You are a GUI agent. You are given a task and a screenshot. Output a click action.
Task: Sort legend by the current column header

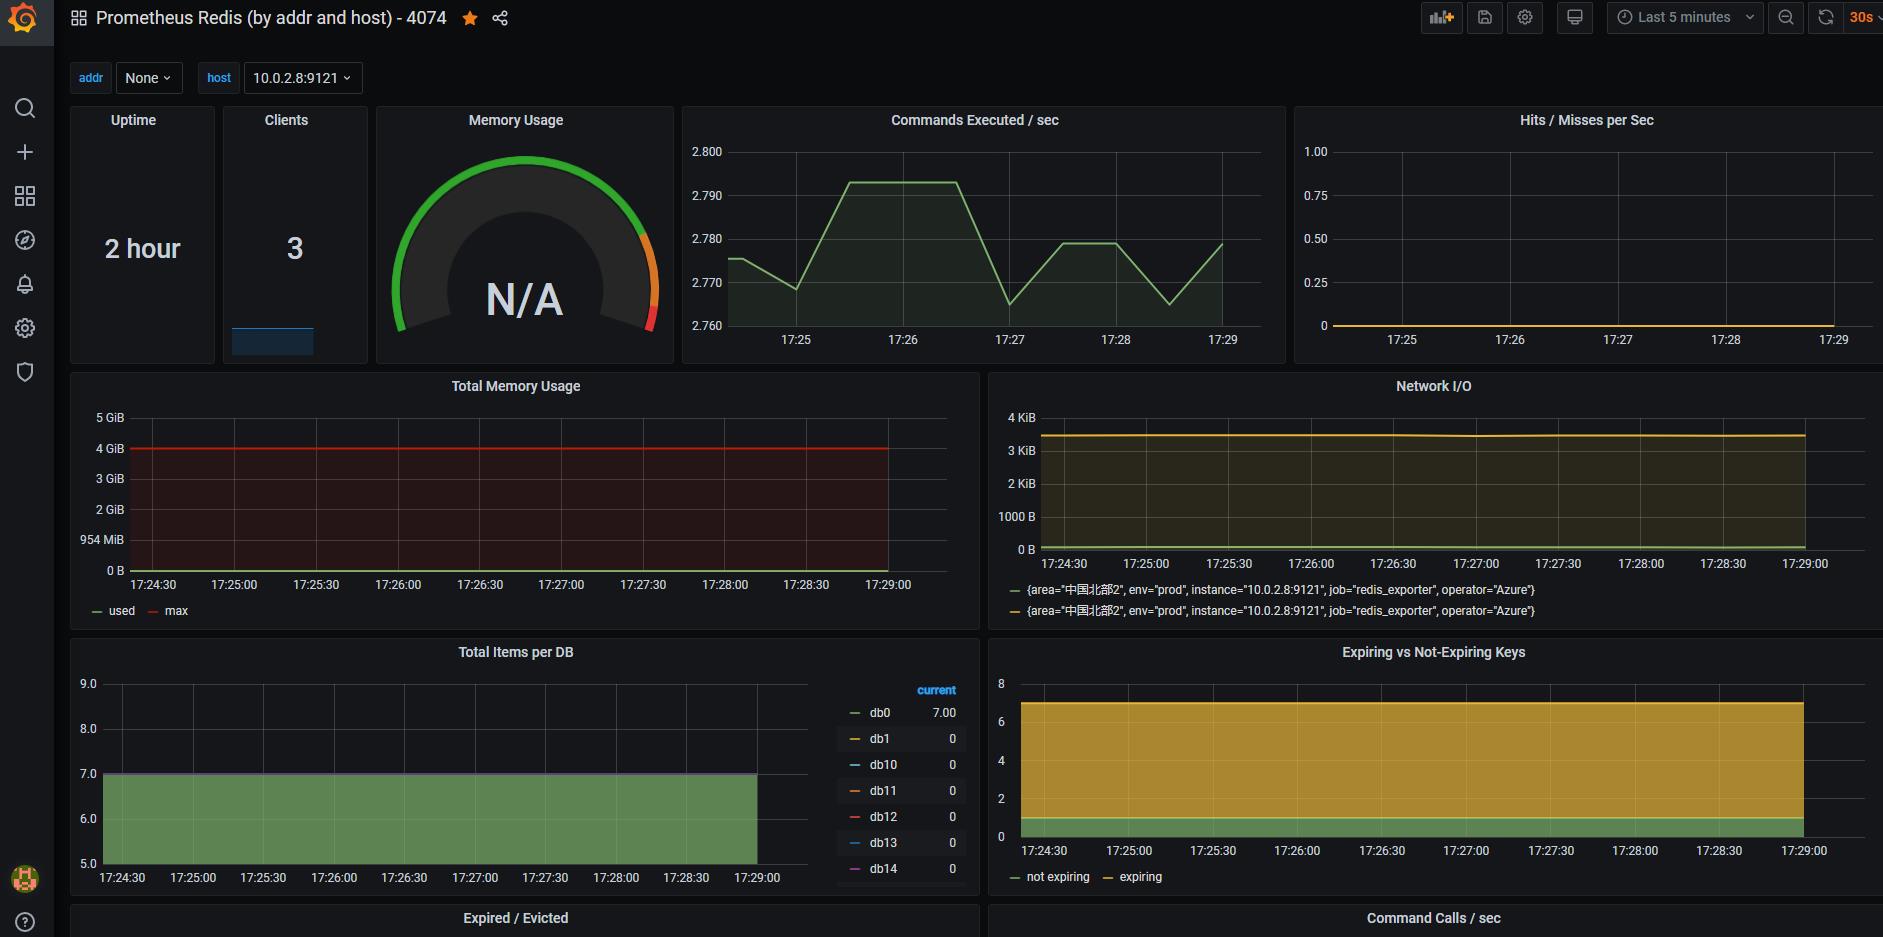click(936, 690)
